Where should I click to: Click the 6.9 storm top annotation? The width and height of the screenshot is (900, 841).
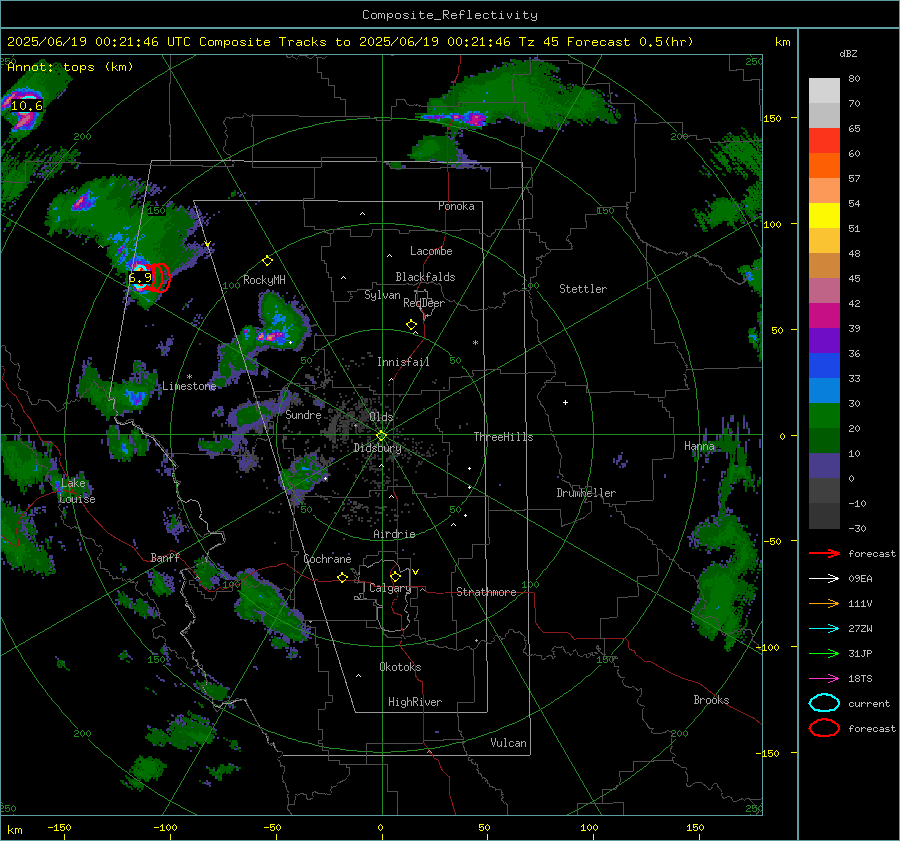(x=140, y=278)
